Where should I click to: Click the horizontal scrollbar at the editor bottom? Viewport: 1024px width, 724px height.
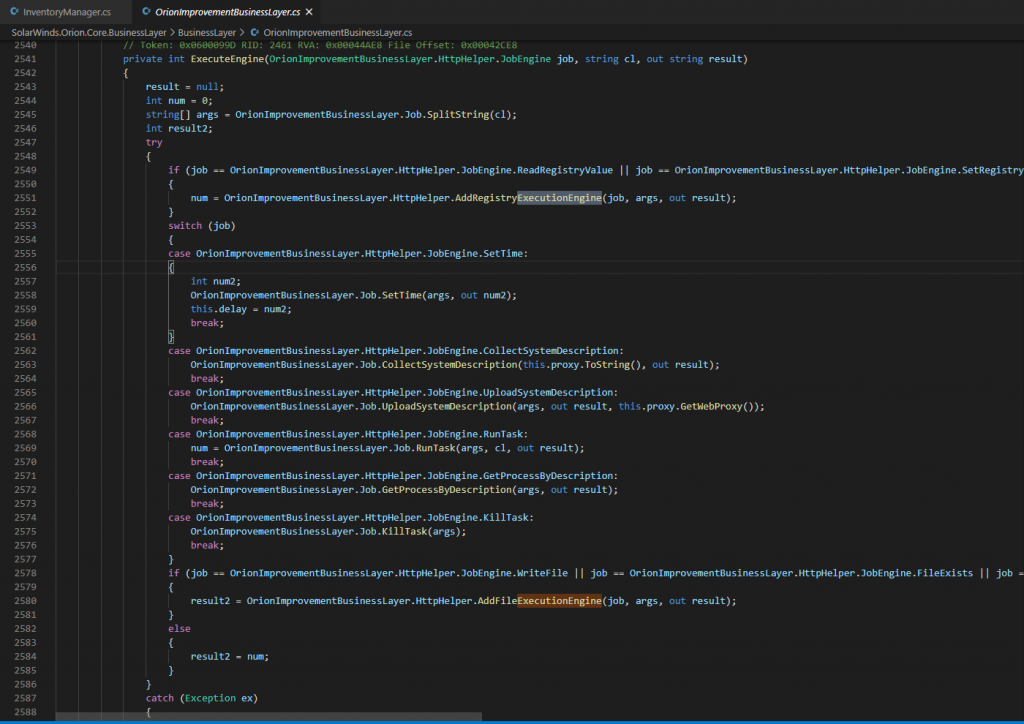pyautogui.click(x=268, y=716)
